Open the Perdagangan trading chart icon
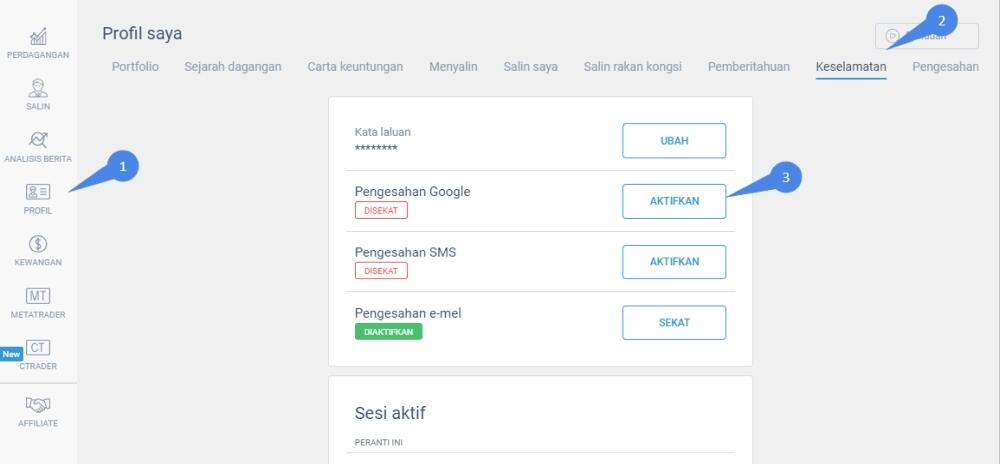Image resolution: width=1000 pixels, height=464 pixels. tap(38, 37)
